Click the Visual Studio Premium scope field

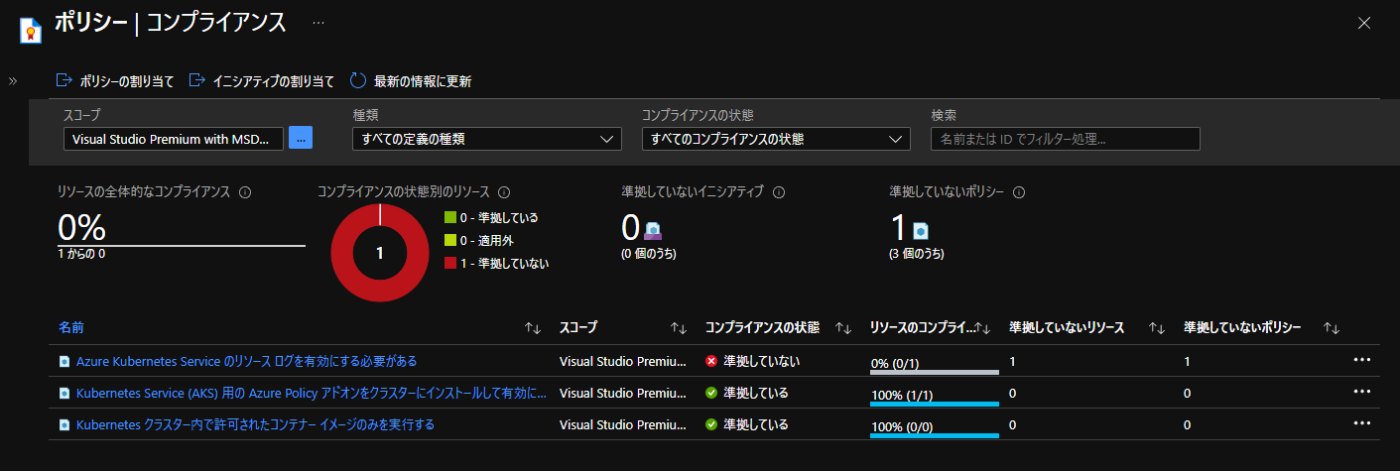tap(173, 139)
